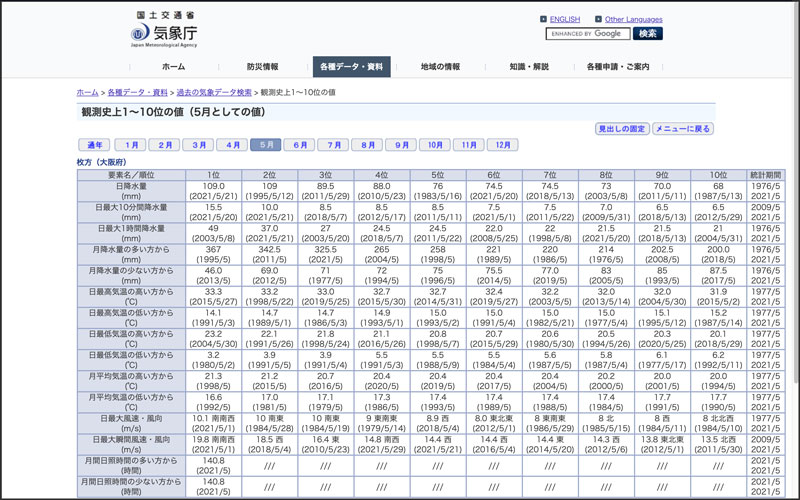This screenshot has height=500, width=800.
Task: Switch to the 通年 tab
Action: pyautogui.click(x=93, y=145)
